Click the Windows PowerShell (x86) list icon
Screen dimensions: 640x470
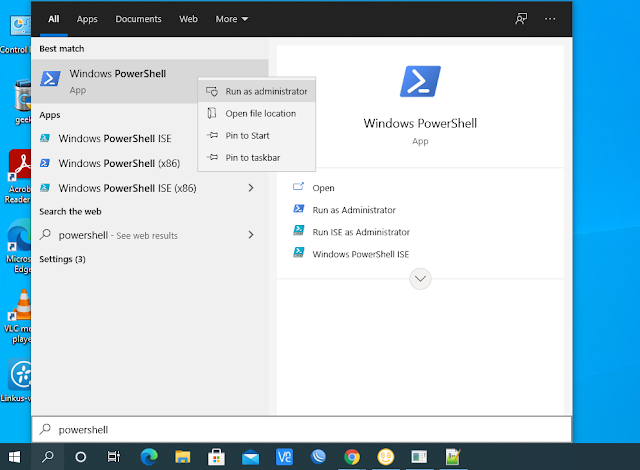pos(45,163)
